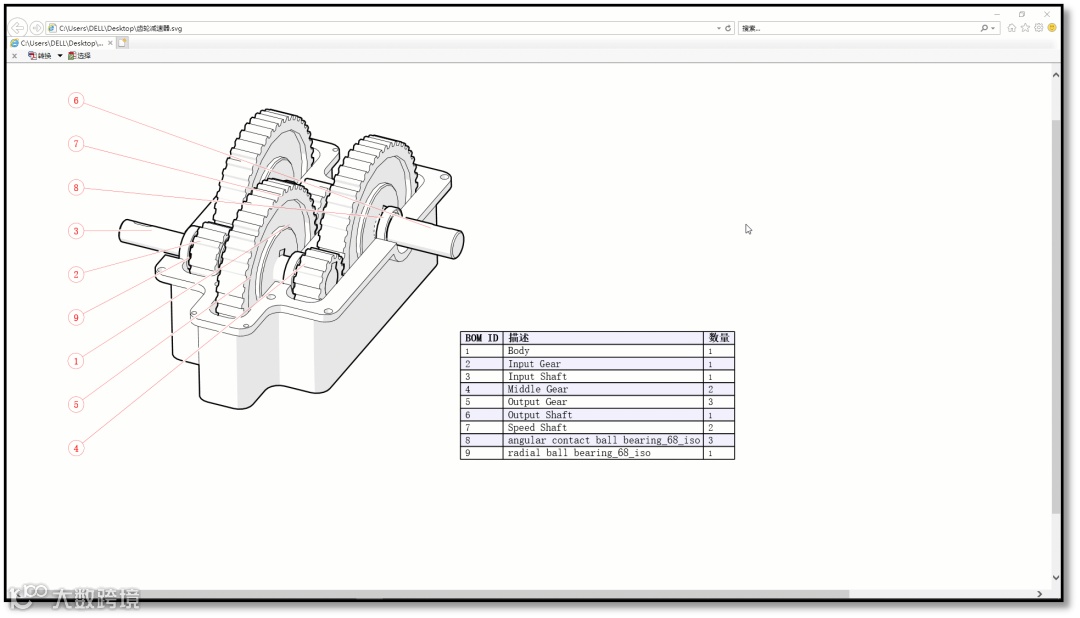The height and width of the screenshot is (618, 1080).
Task: Close the toolbar with the x button
Action: (14, 56)
